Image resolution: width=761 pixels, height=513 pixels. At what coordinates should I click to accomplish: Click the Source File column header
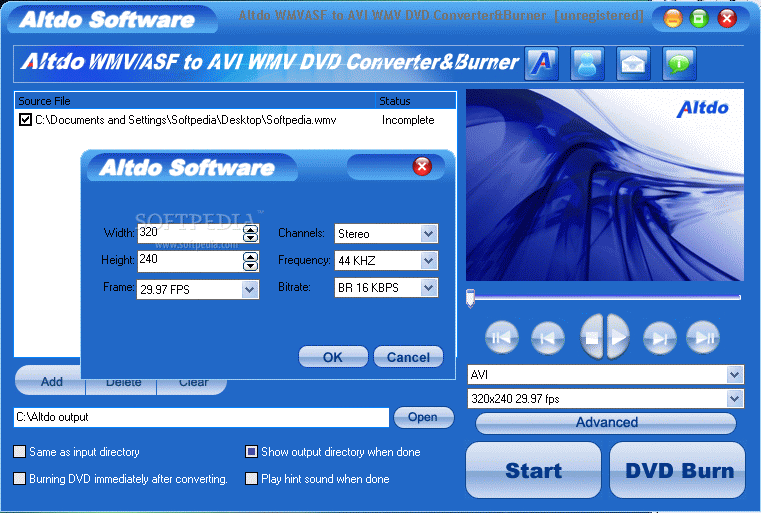tap(195, 101)
